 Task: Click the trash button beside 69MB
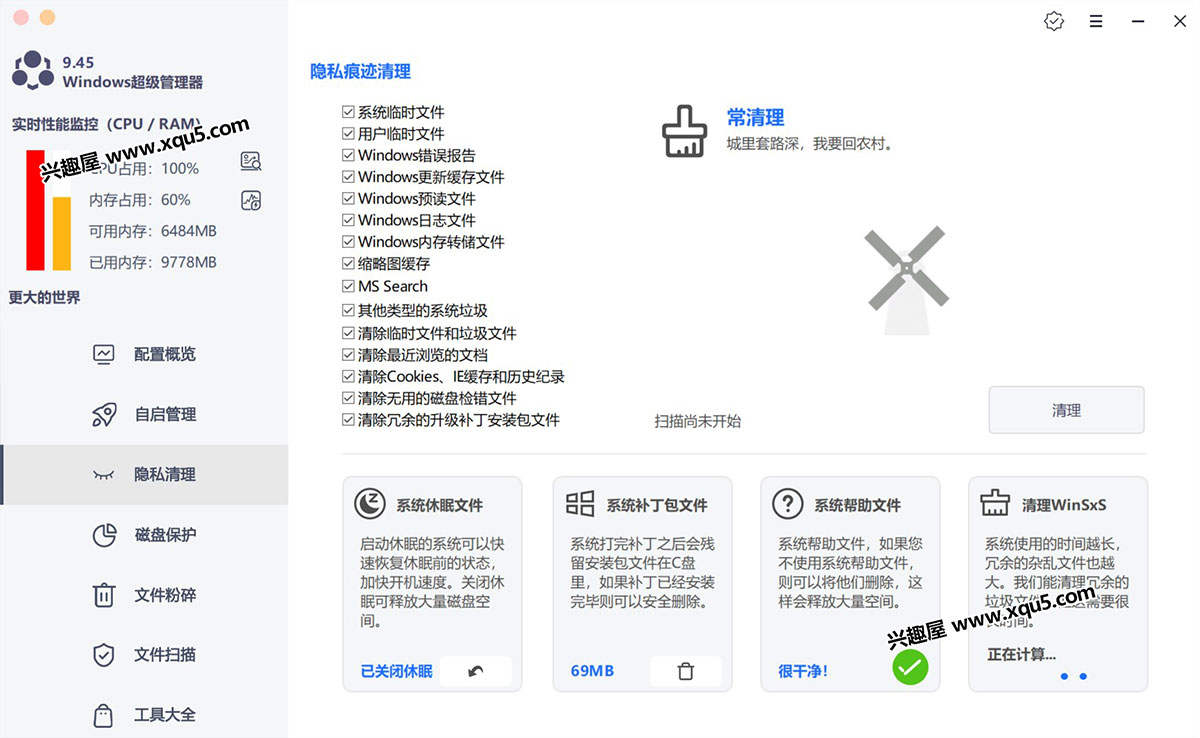point(685,671)
